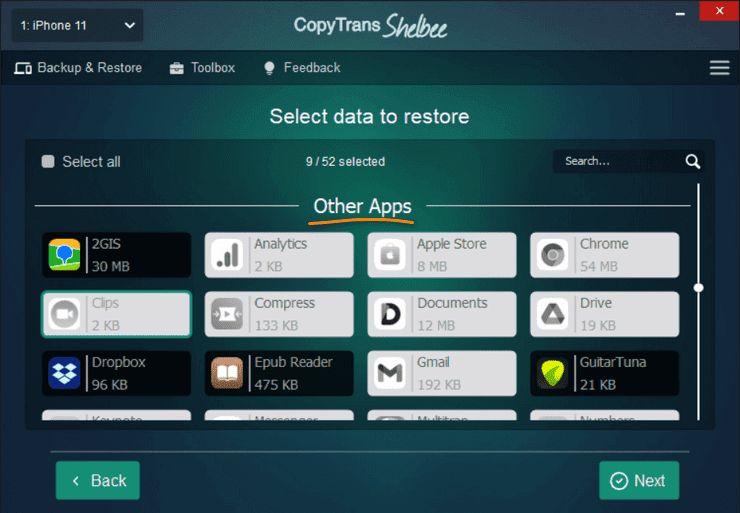Image resolution: width=740 pixels, height=513 pixels.
Task: Open the Backup & Restore tab
Action: [x=78, y=68]
